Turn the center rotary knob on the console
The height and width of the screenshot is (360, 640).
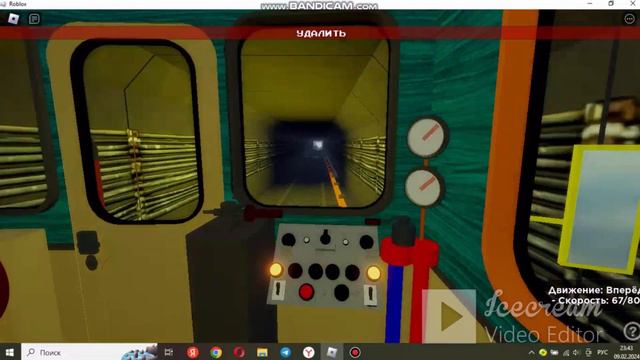(325, 237)
